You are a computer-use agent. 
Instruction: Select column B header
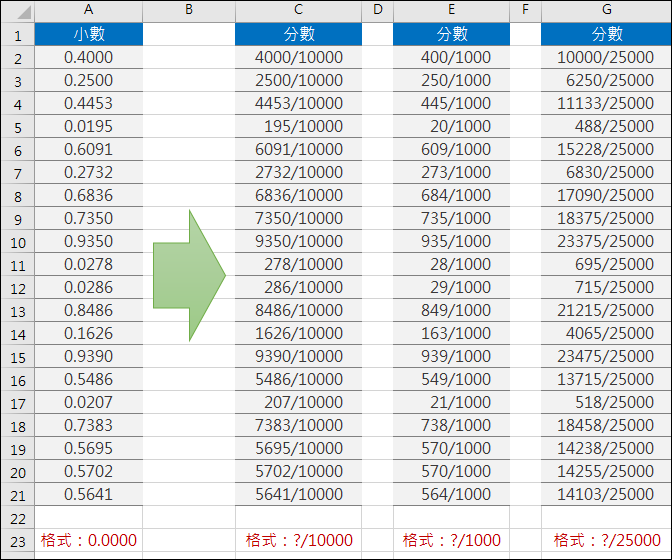point(189,10)
